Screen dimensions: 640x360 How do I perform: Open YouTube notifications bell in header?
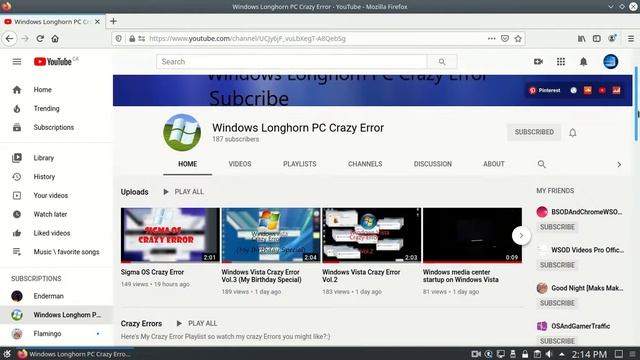pyautogui.click(x=583, y=62)
